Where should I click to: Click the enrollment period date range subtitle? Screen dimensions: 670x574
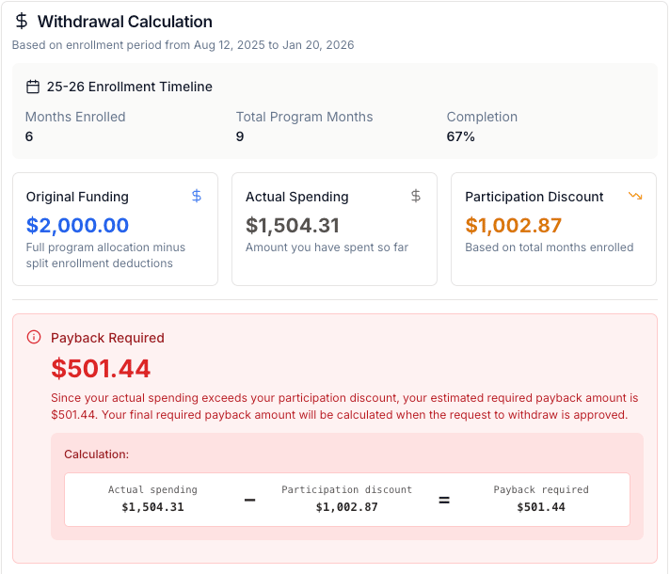[x=183, y=45]
